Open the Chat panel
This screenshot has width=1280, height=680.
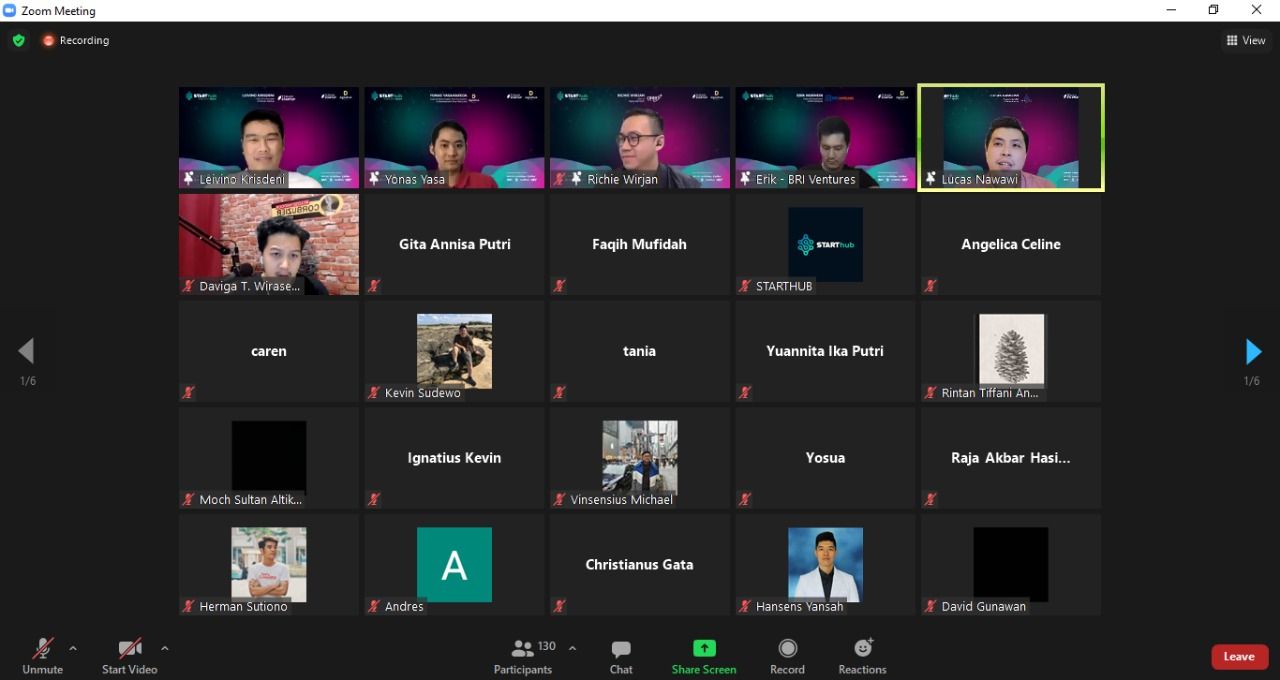(x=621, y=656)
